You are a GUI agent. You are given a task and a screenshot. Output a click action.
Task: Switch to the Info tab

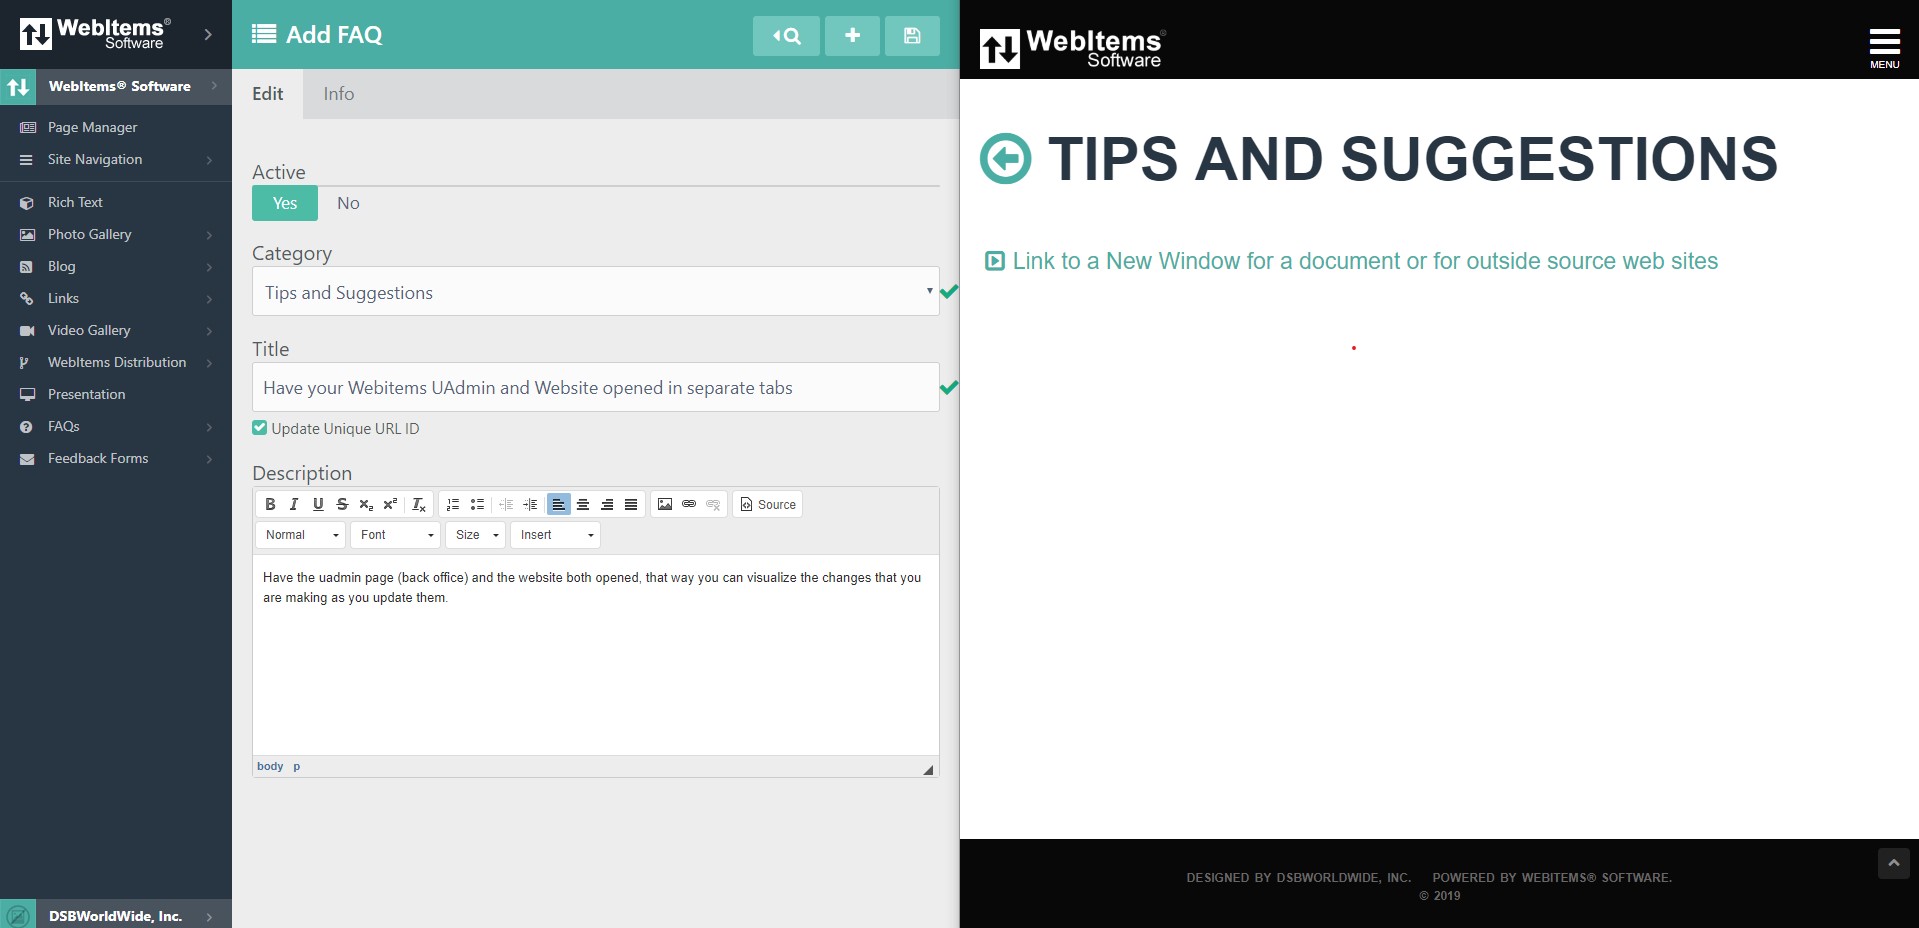(x=339, y=94)
